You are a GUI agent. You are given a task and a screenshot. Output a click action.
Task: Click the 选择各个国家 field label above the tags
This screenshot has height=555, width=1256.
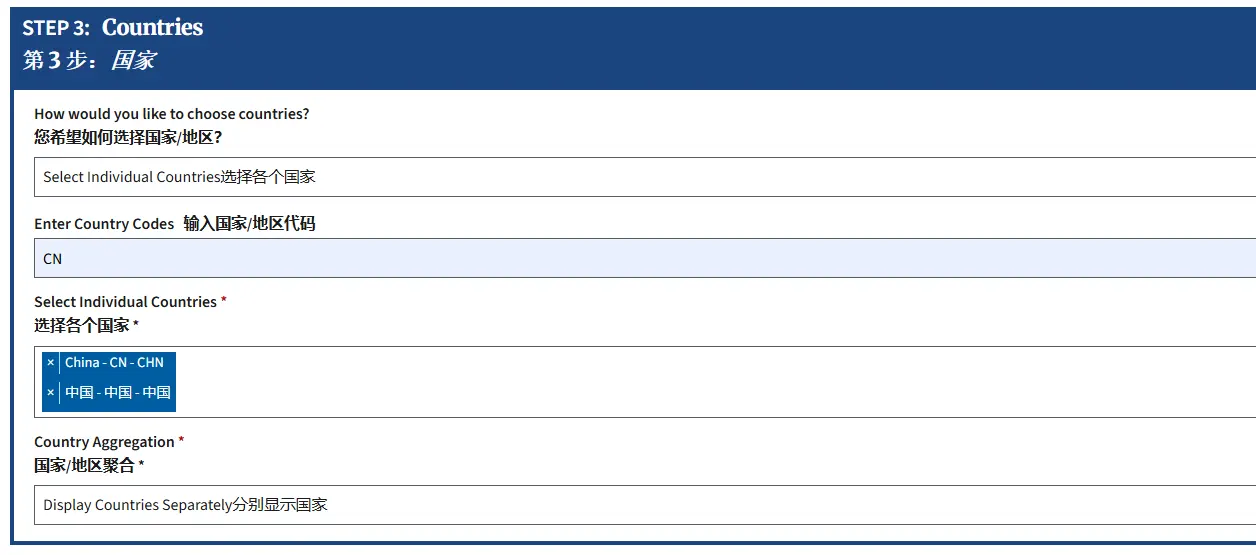82,325
